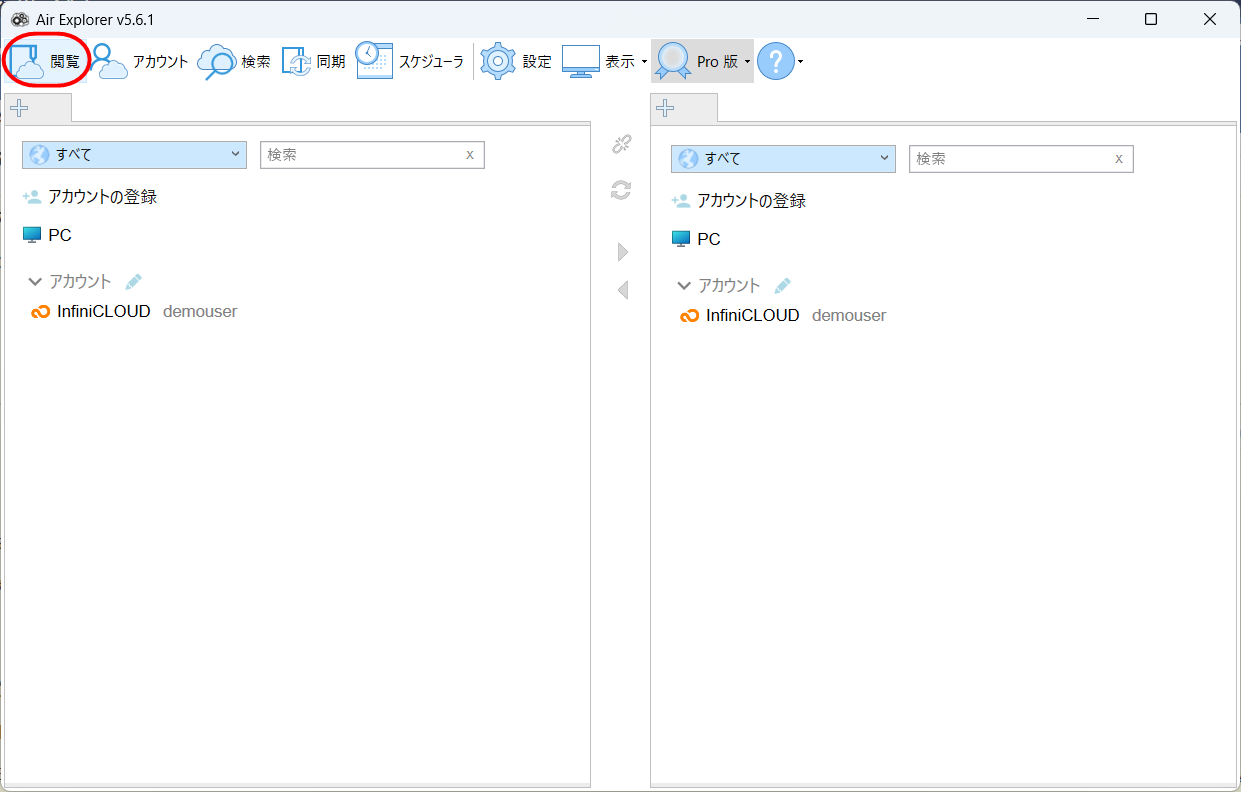
Task: Open the スケジューラ scheduler tool
Action: (x=410, y=61)
